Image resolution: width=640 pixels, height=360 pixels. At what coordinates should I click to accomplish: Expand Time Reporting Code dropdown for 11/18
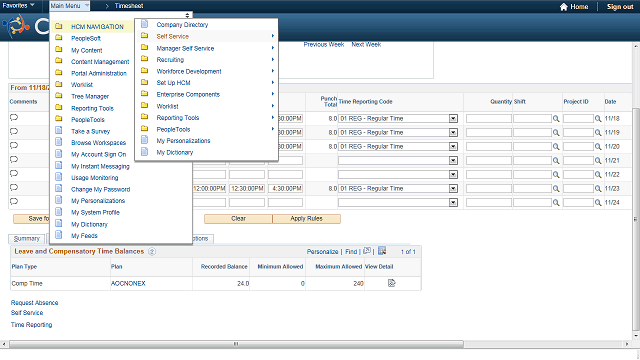(453, 119)
